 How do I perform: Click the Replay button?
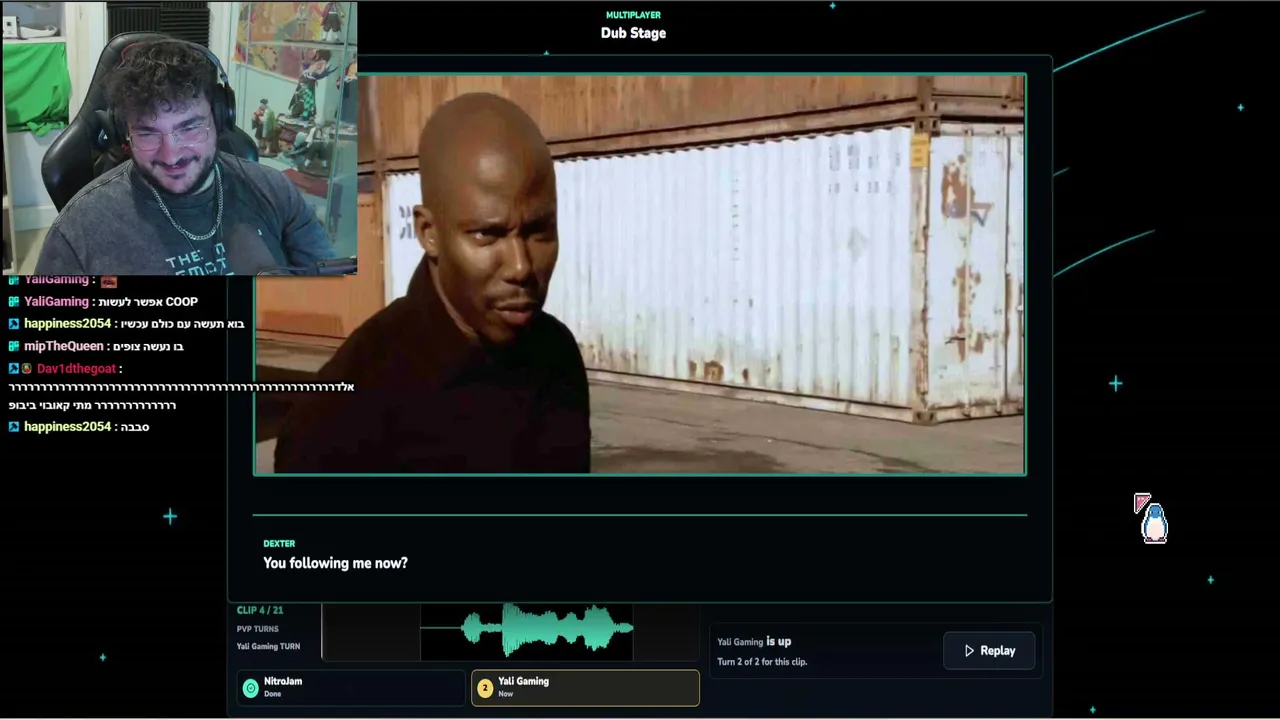point(990,651)
